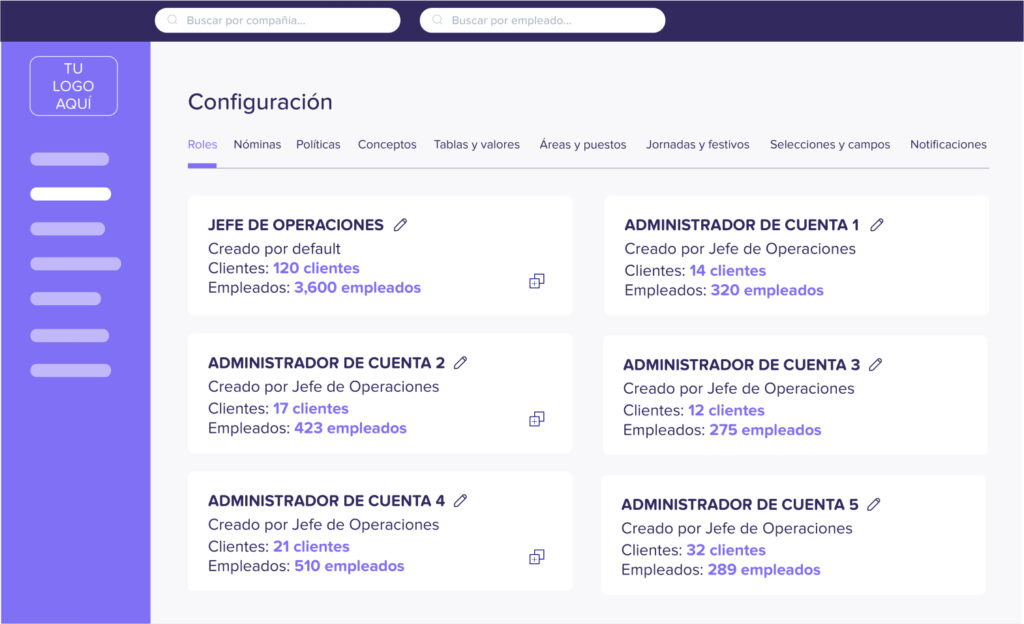The image size is (1024, 624).
Task: Click the JEFE DE OPERACIONES title
Action: [x=296, y=225]
